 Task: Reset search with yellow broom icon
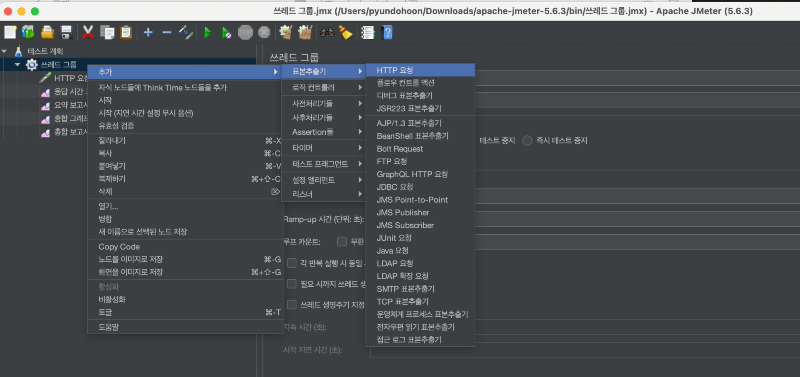point(346,33)
